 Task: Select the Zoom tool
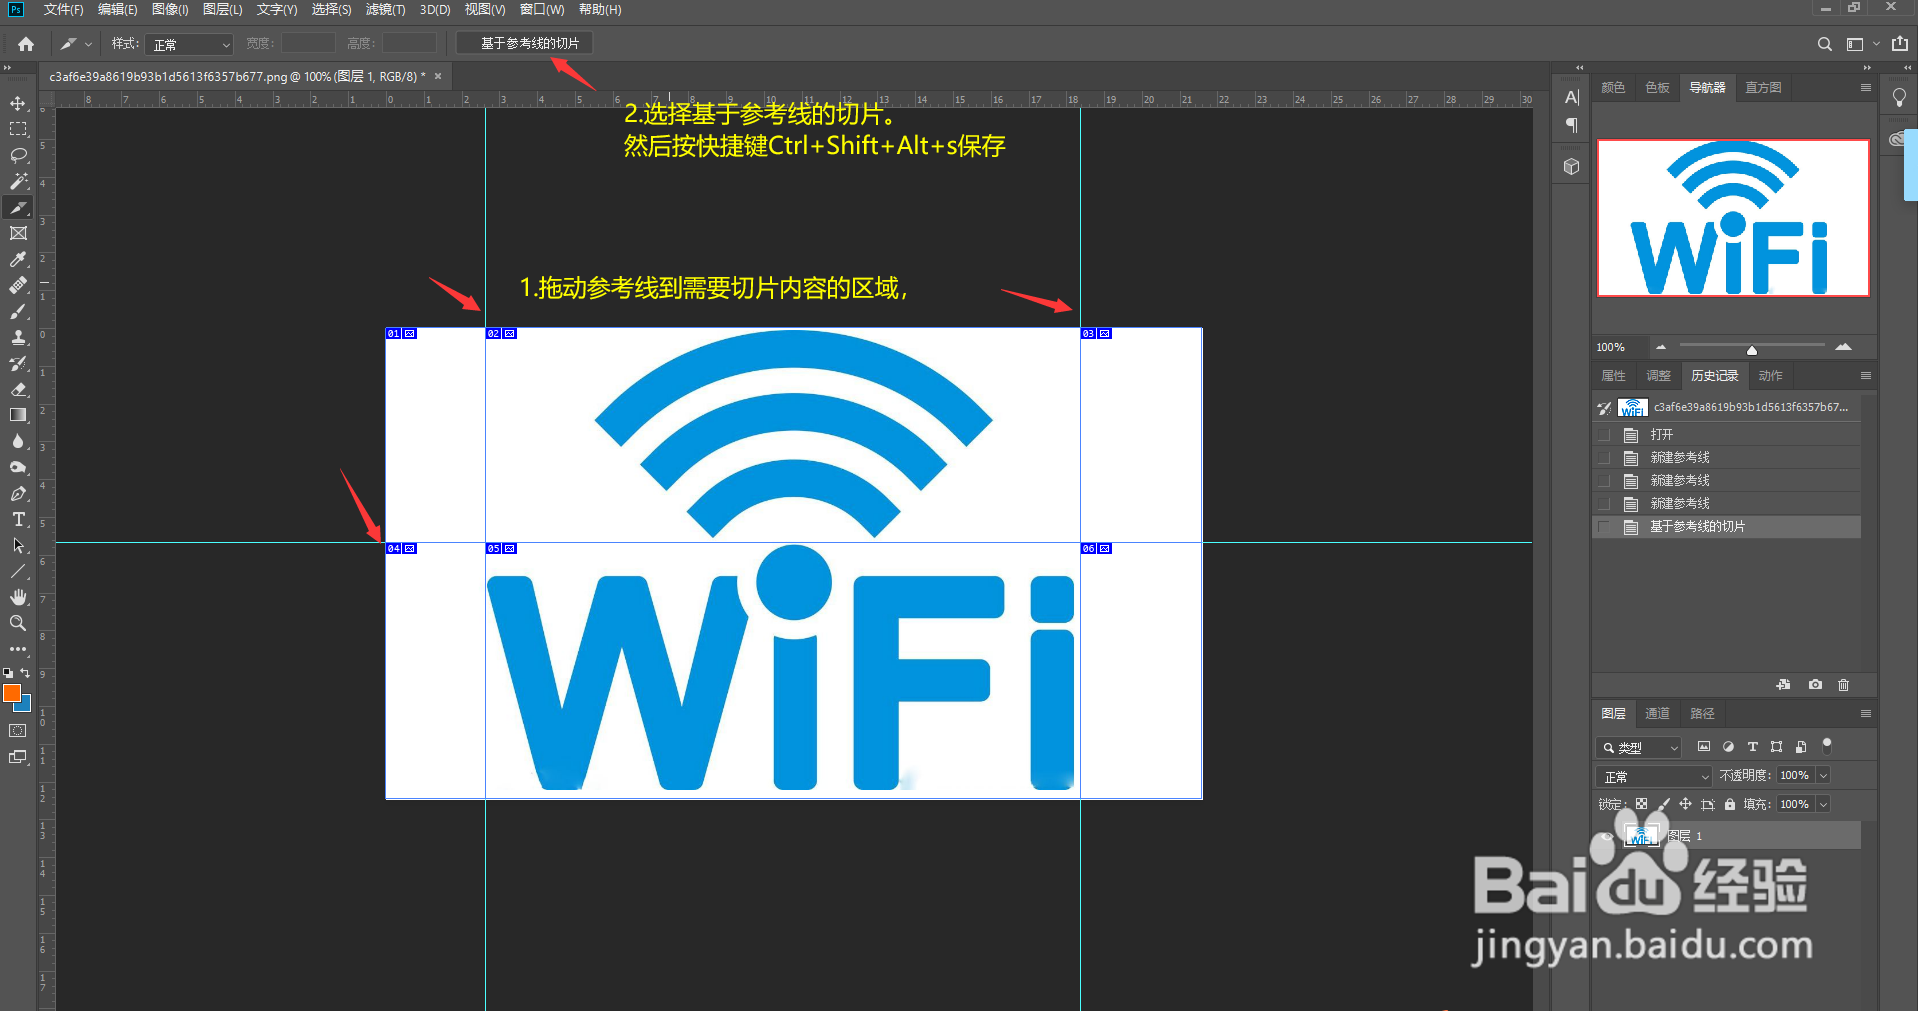tap(18, 623)
